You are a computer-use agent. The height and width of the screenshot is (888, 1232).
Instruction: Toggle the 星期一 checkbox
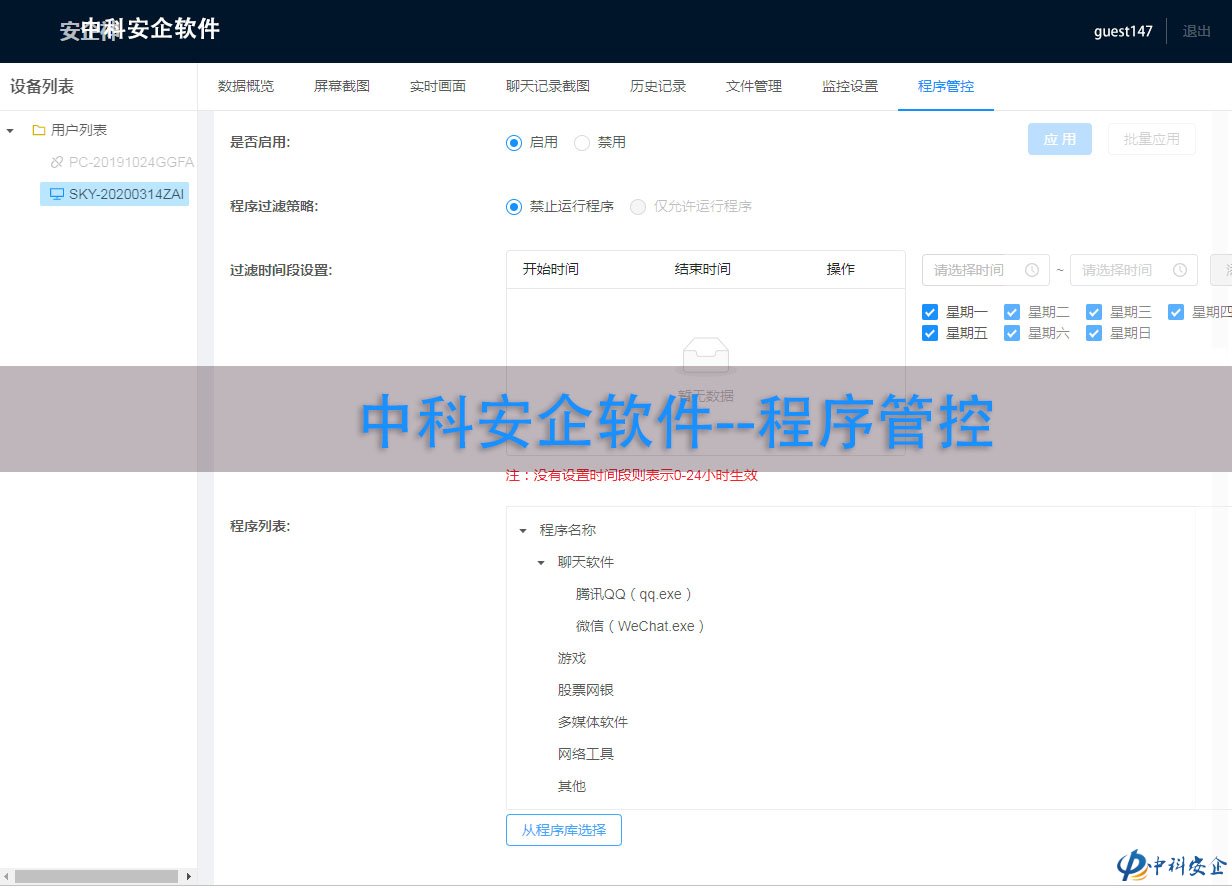coord(930,312)
